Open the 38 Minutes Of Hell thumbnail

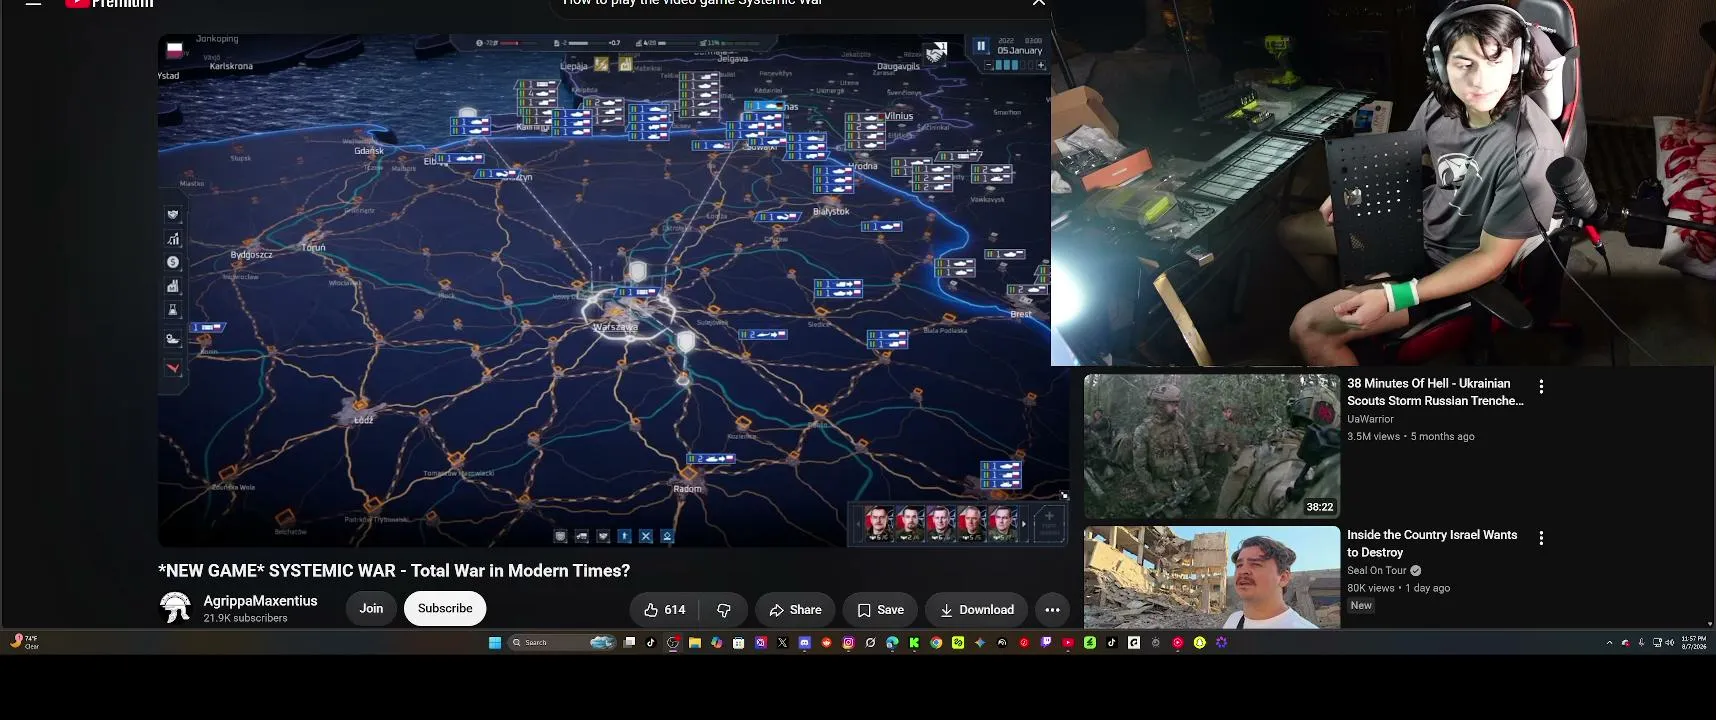1212,446
